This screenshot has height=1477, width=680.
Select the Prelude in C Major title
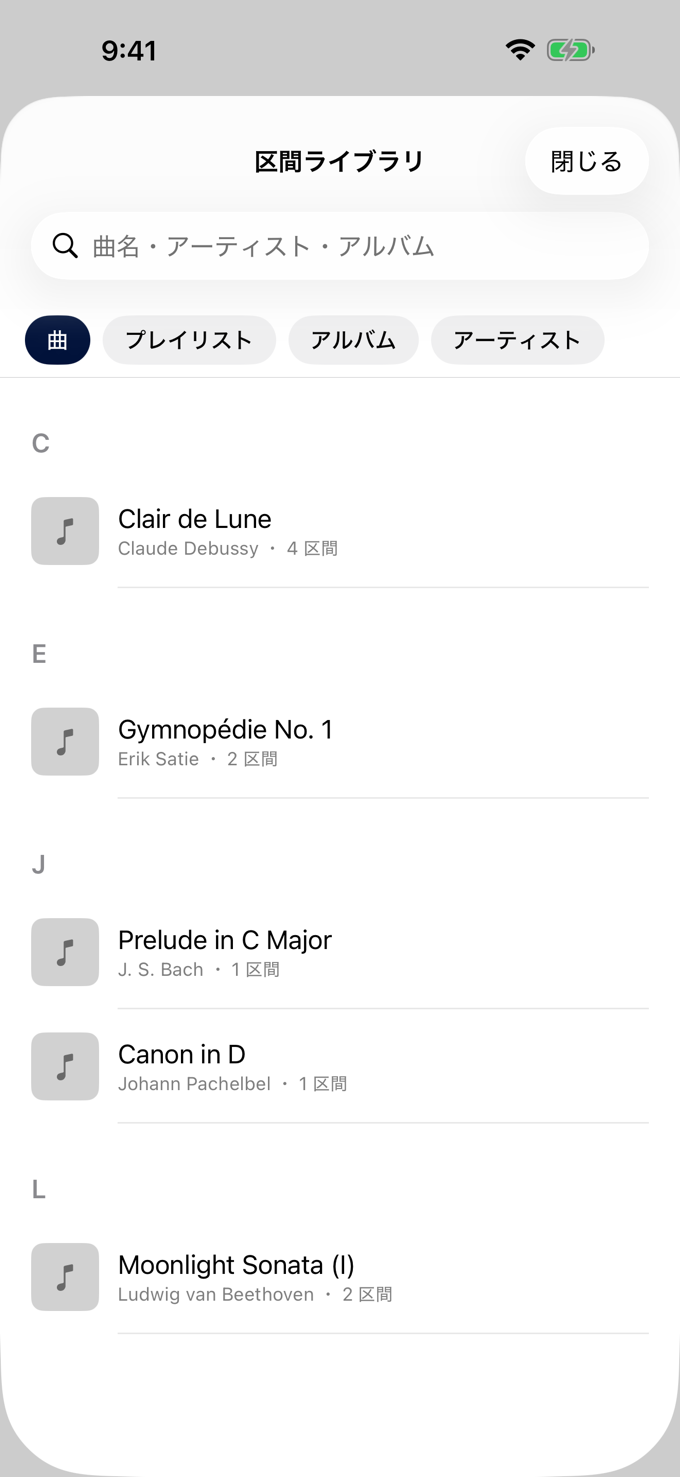click(x=225, y=940)
